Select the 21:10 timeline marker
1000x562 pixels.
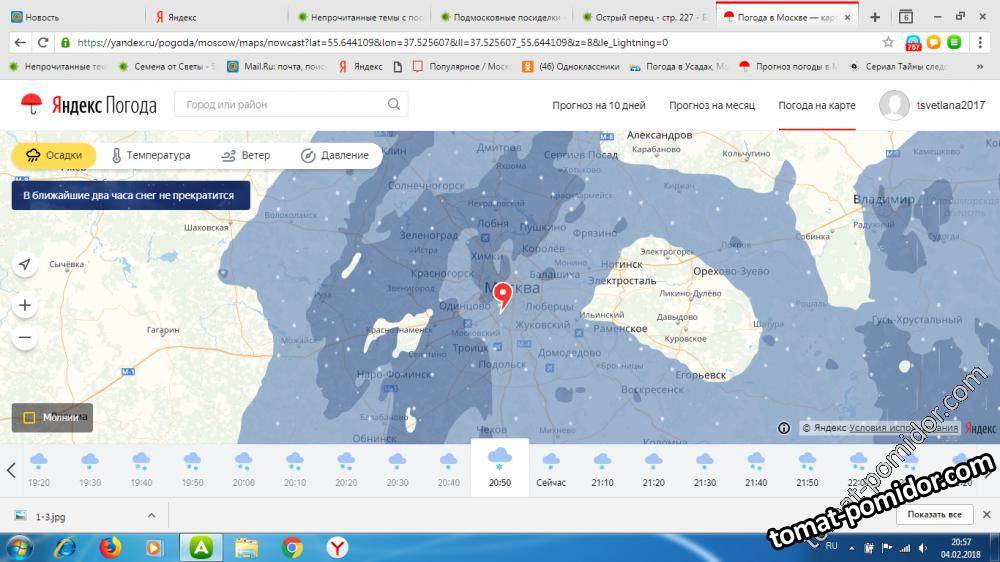click(x=602, y=470)
